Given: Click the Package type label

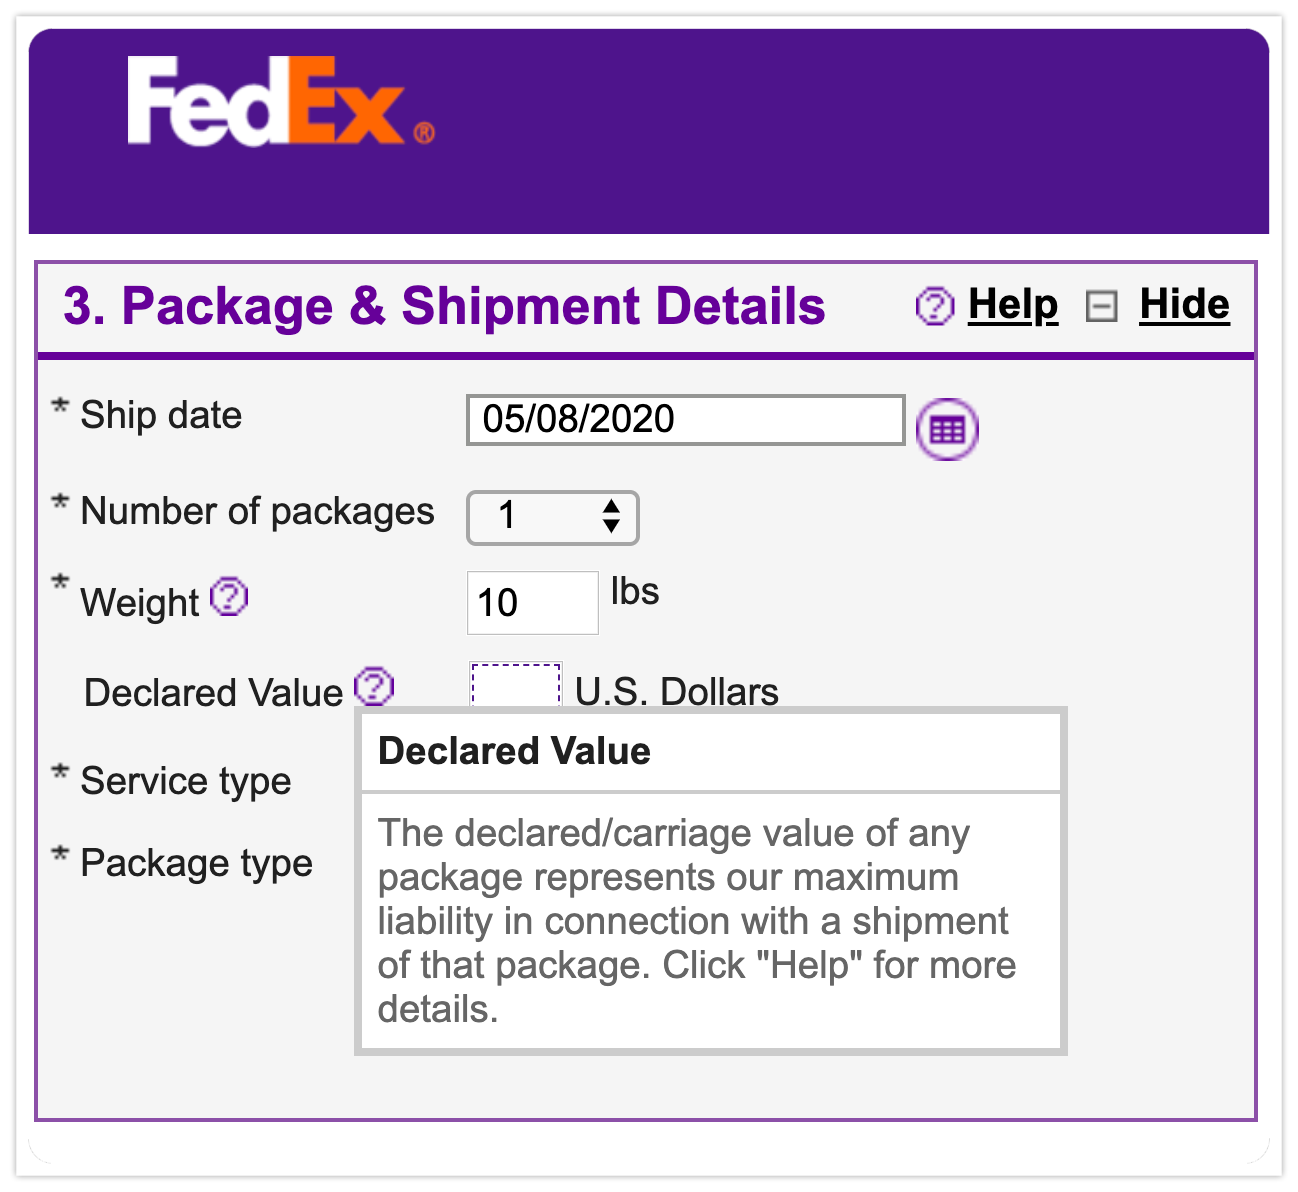Looking at the screenshot, I should pos(196,863).
